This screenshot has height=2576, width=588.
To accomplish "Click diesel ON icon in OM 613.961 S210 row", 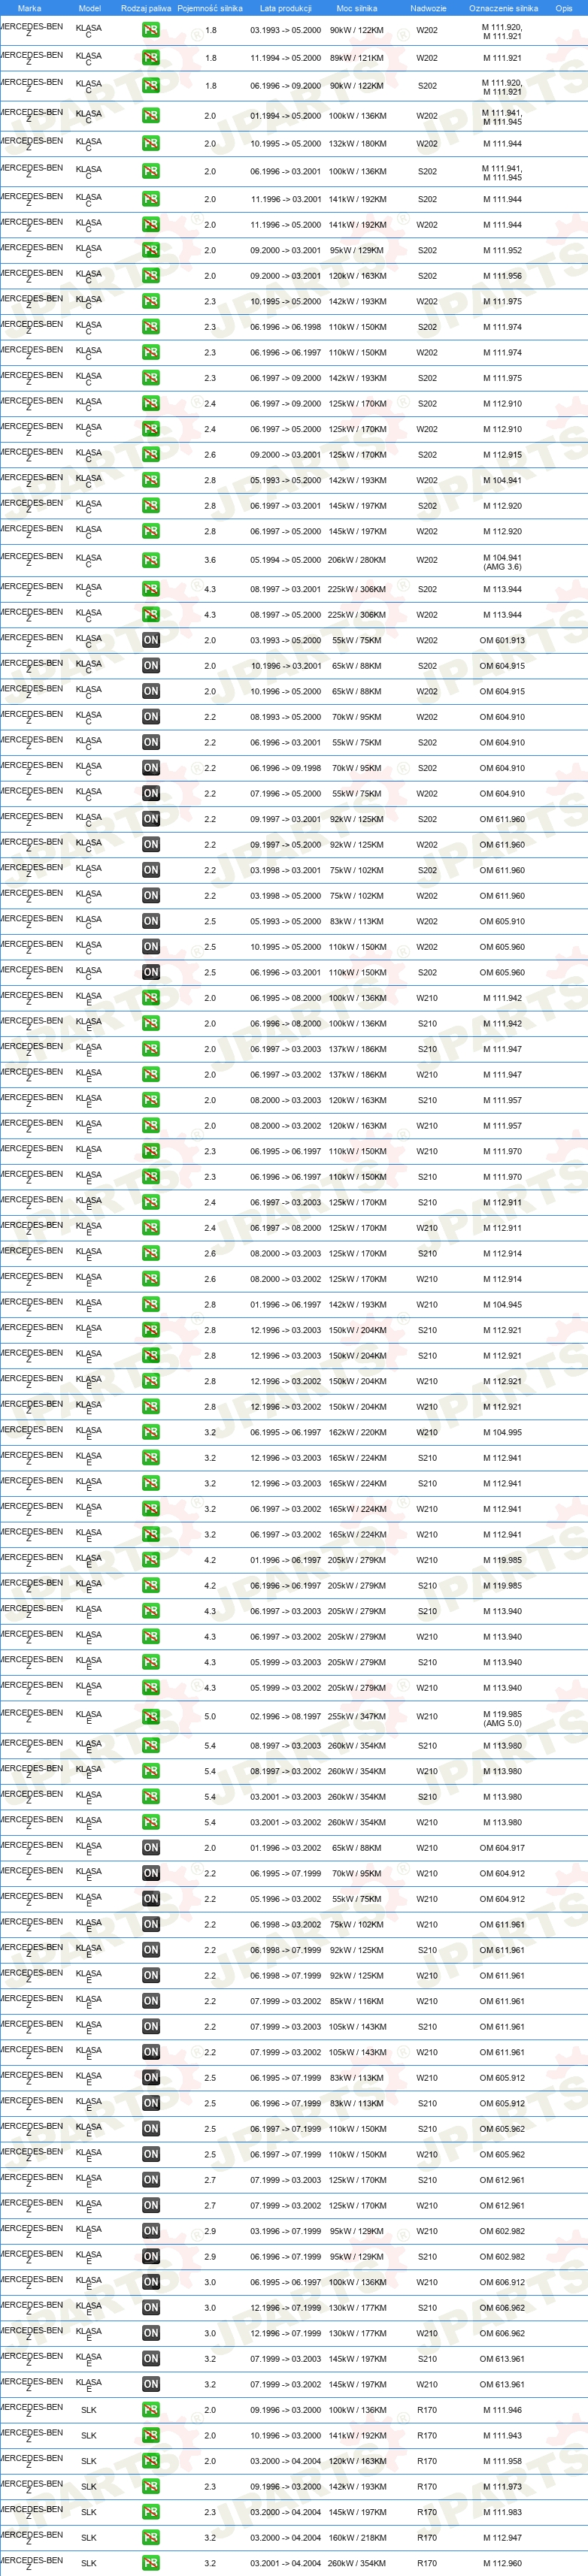I will click(151, 2359).
